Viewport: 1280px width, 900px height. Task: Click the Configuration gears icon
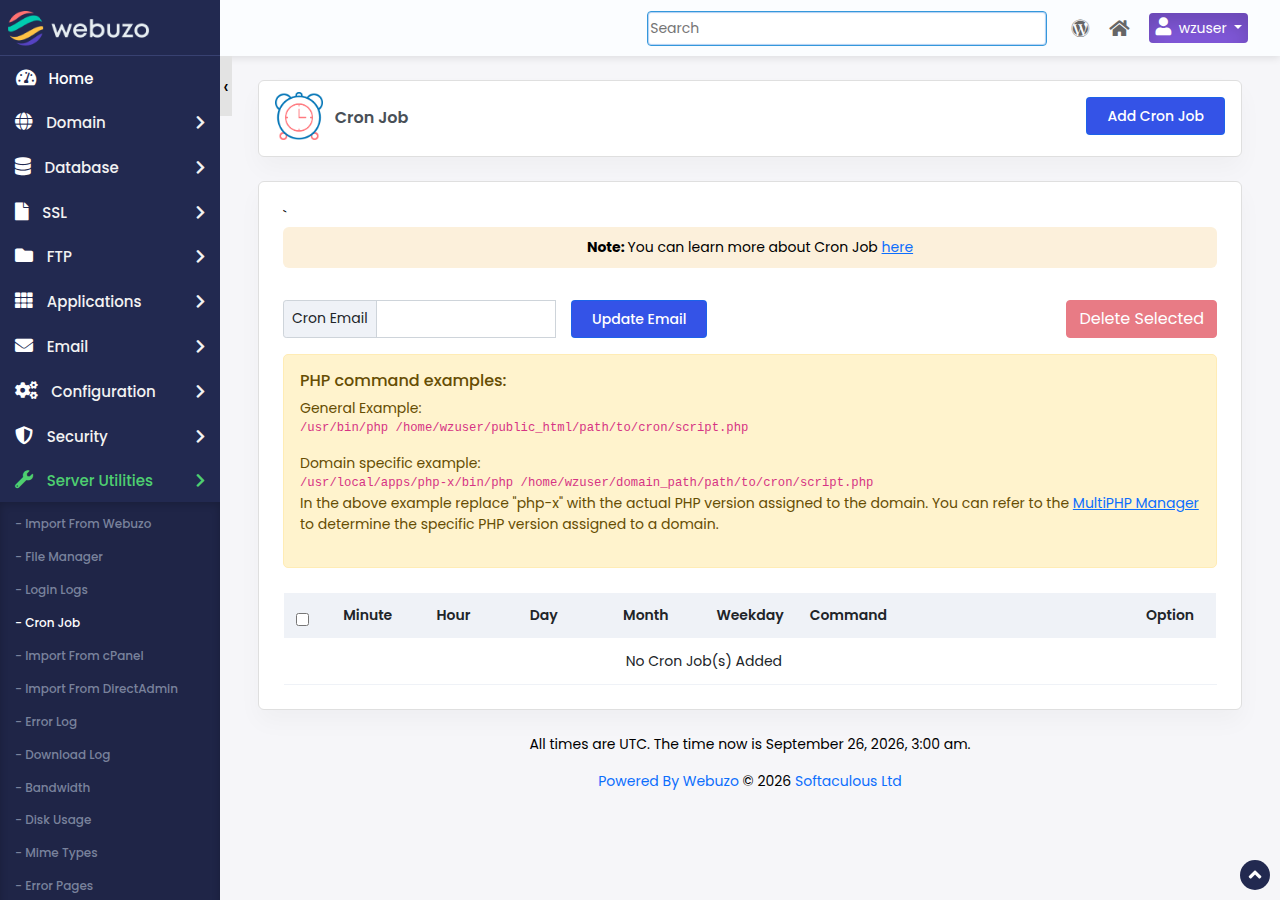coord(26,391)
